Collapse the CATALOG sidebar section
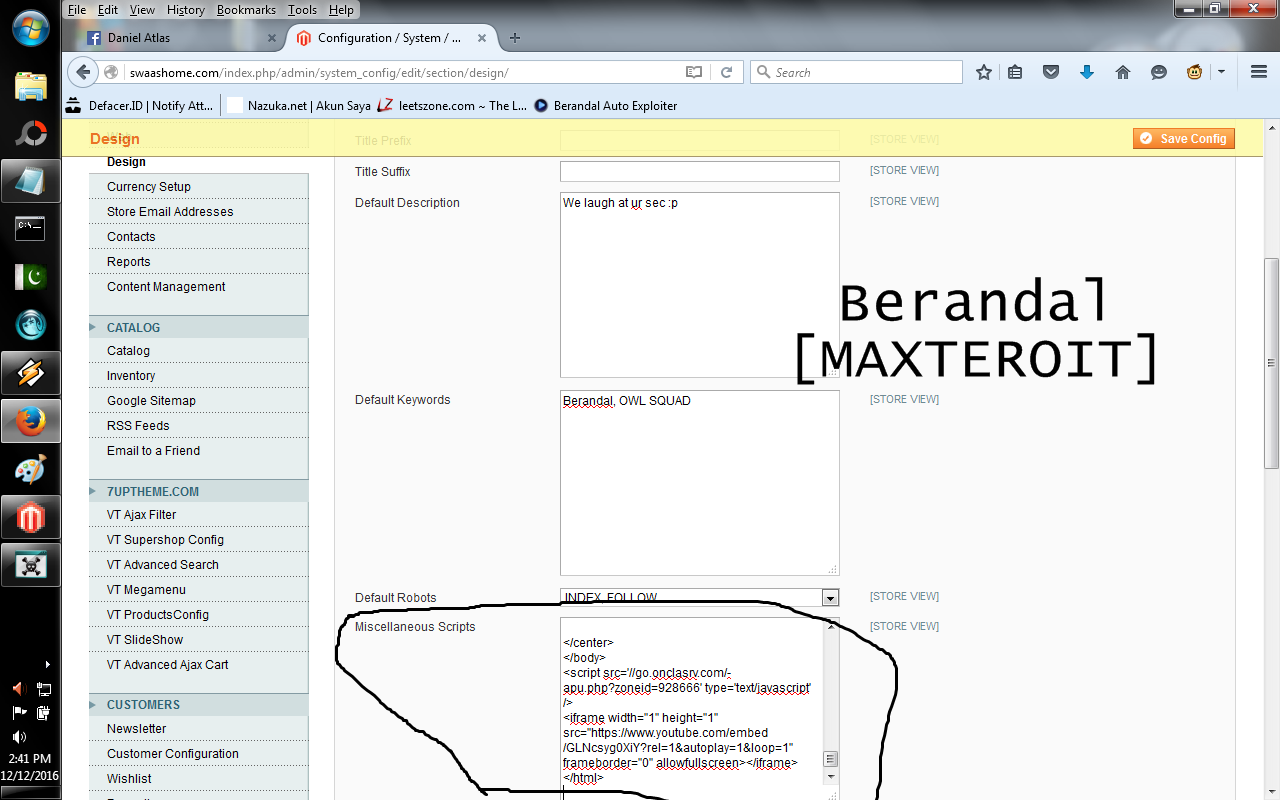The height and width of the screenshot is (800, 1280). [198, 327]
